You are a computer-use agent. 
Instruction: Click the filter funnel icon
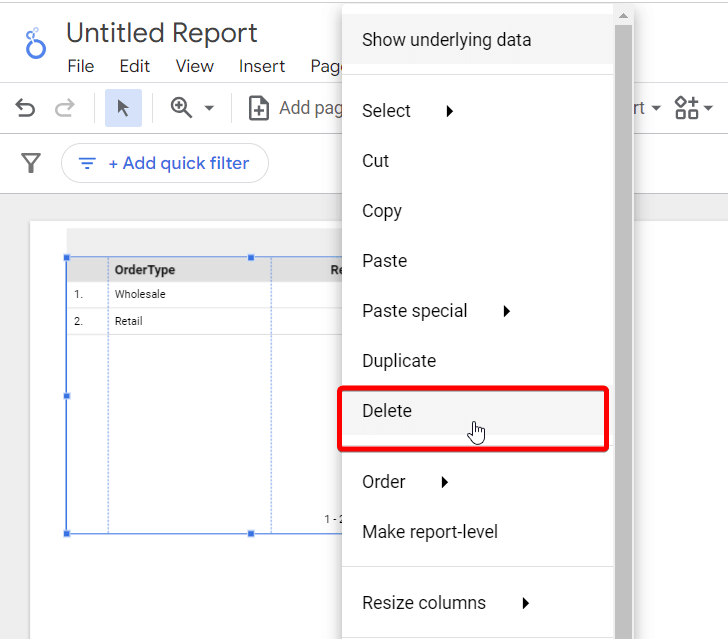(x=31, y=163)
